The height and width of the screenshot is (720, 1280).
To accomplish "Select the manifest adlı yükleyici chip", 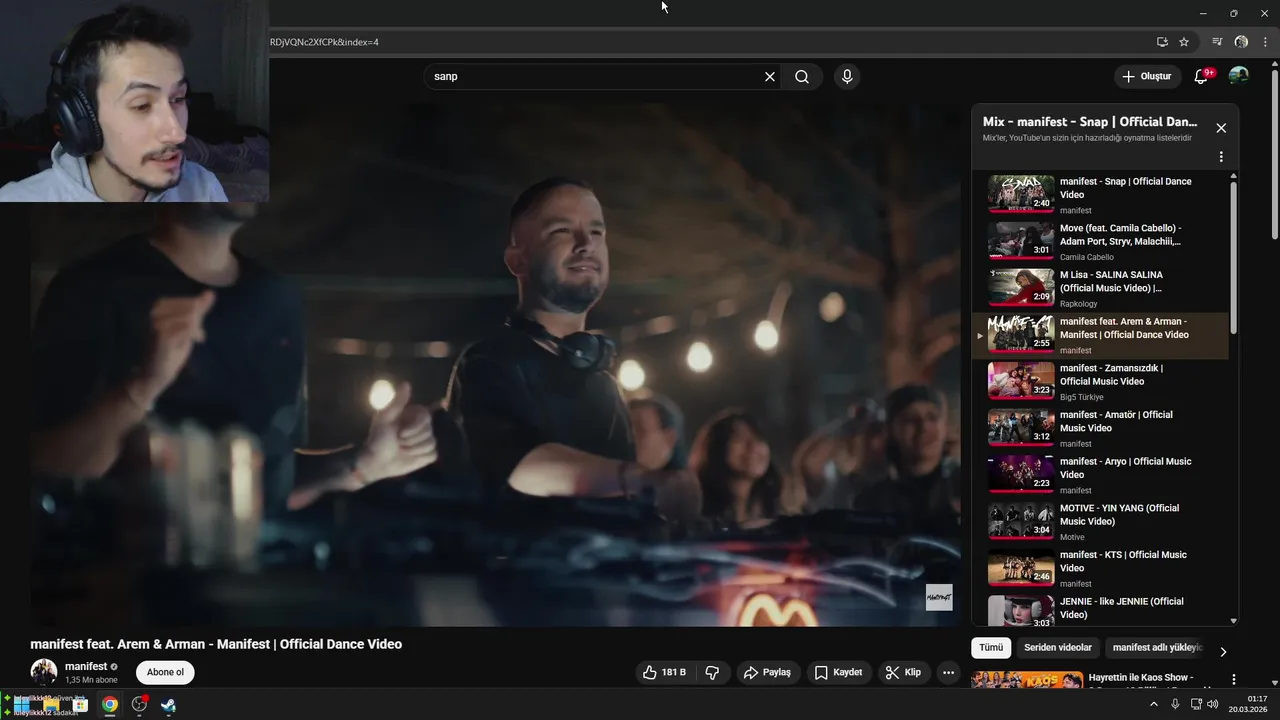I will pyautogui.click(x=1157, y=648).
